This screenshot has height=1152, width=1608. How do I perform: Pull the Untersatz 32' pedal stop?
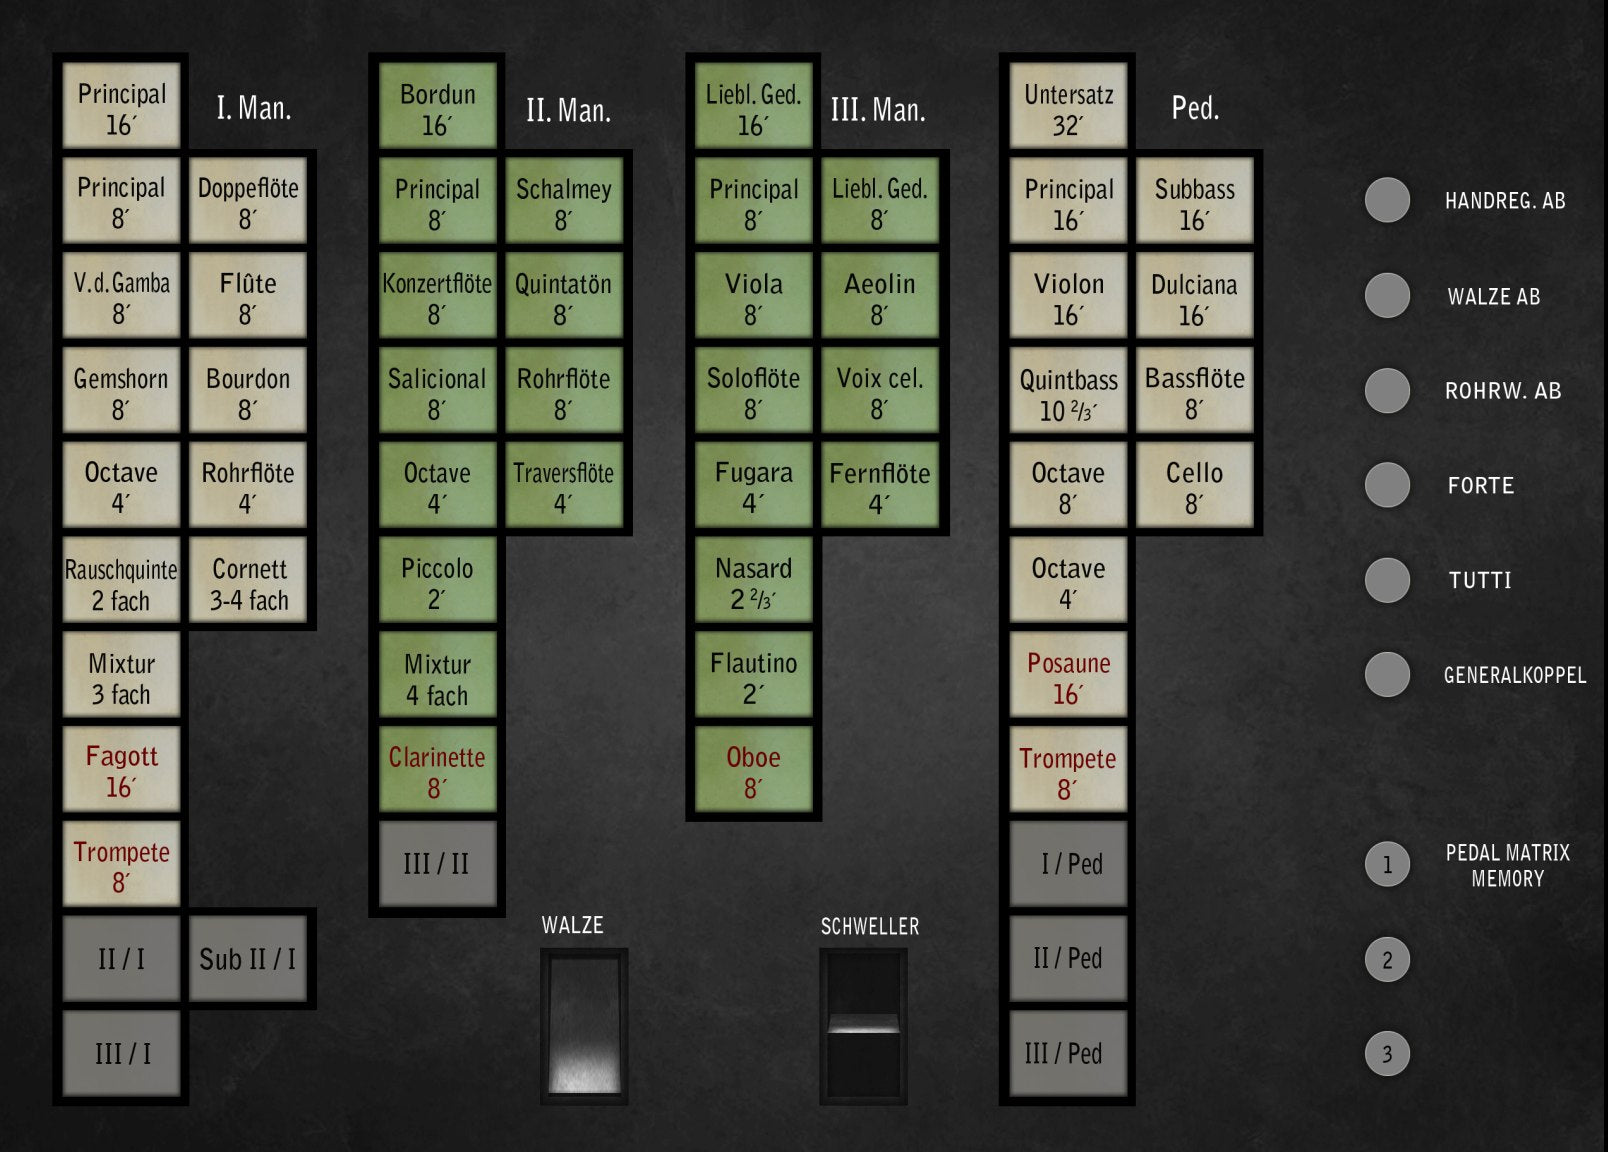1068,107
